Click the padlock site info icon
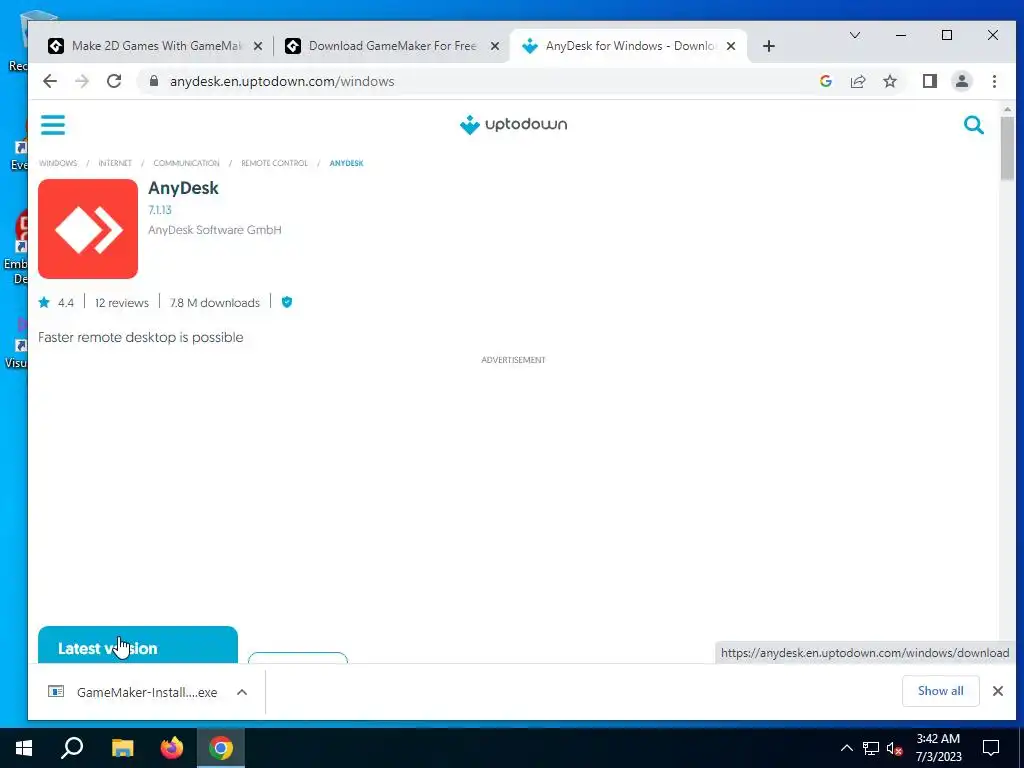1024x768 pixels. point(154,81)
